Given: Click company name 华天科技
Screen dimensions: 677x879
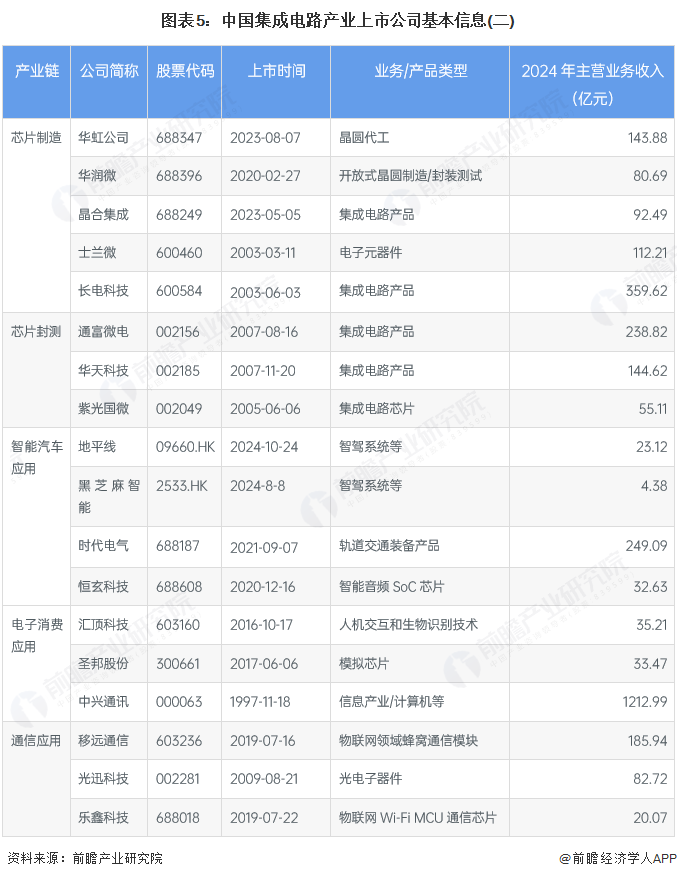Looking at the screenshot, I should coord(103,371).
